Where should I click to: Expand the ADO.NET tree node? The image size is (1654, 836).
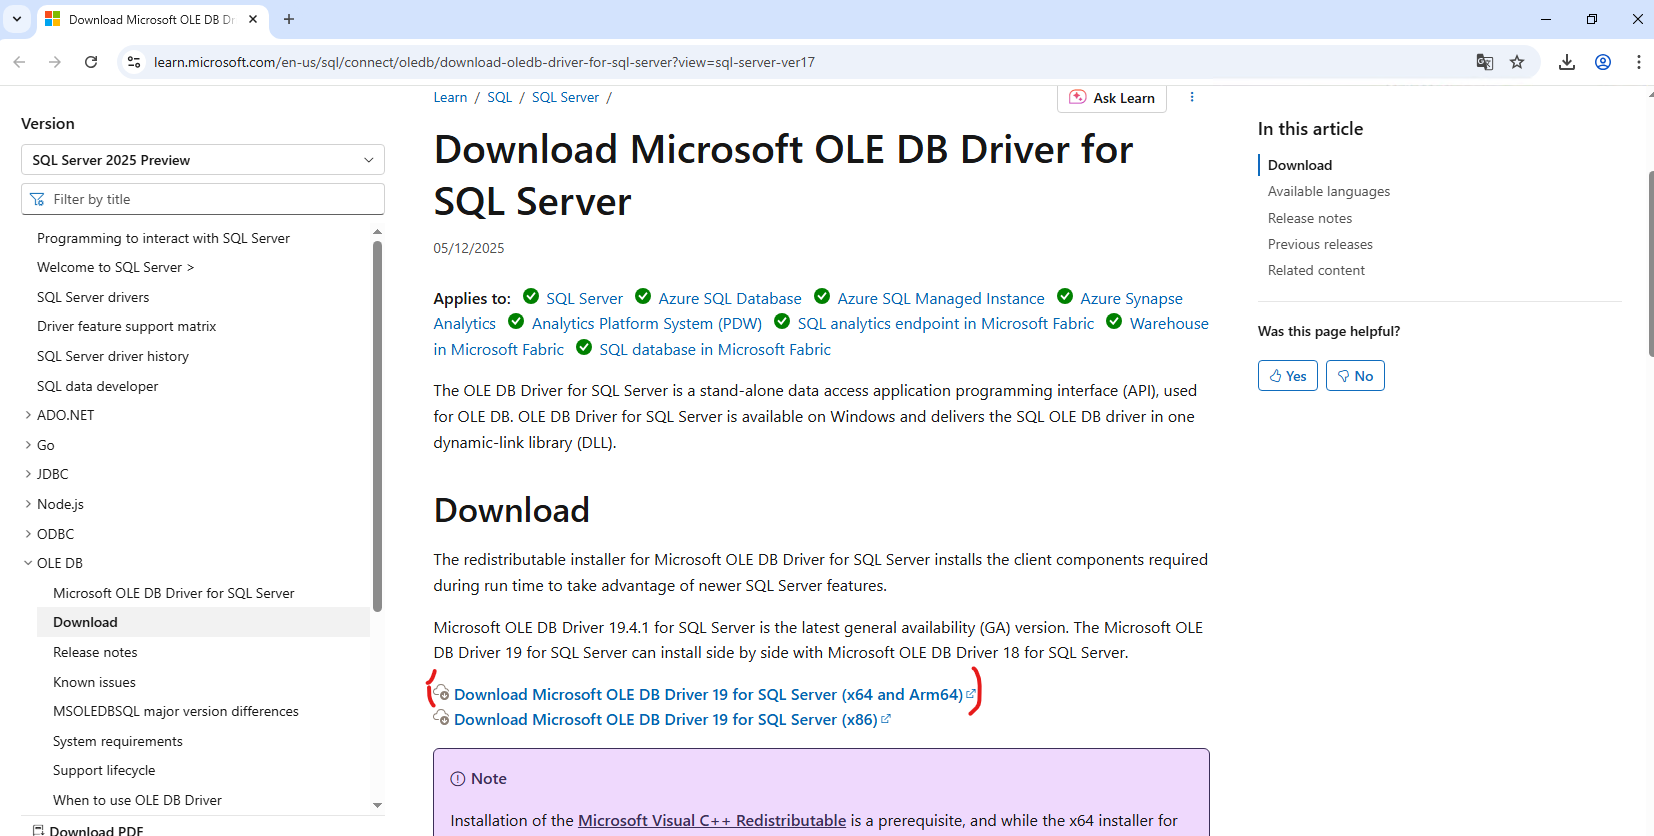[x=28, y=415]
